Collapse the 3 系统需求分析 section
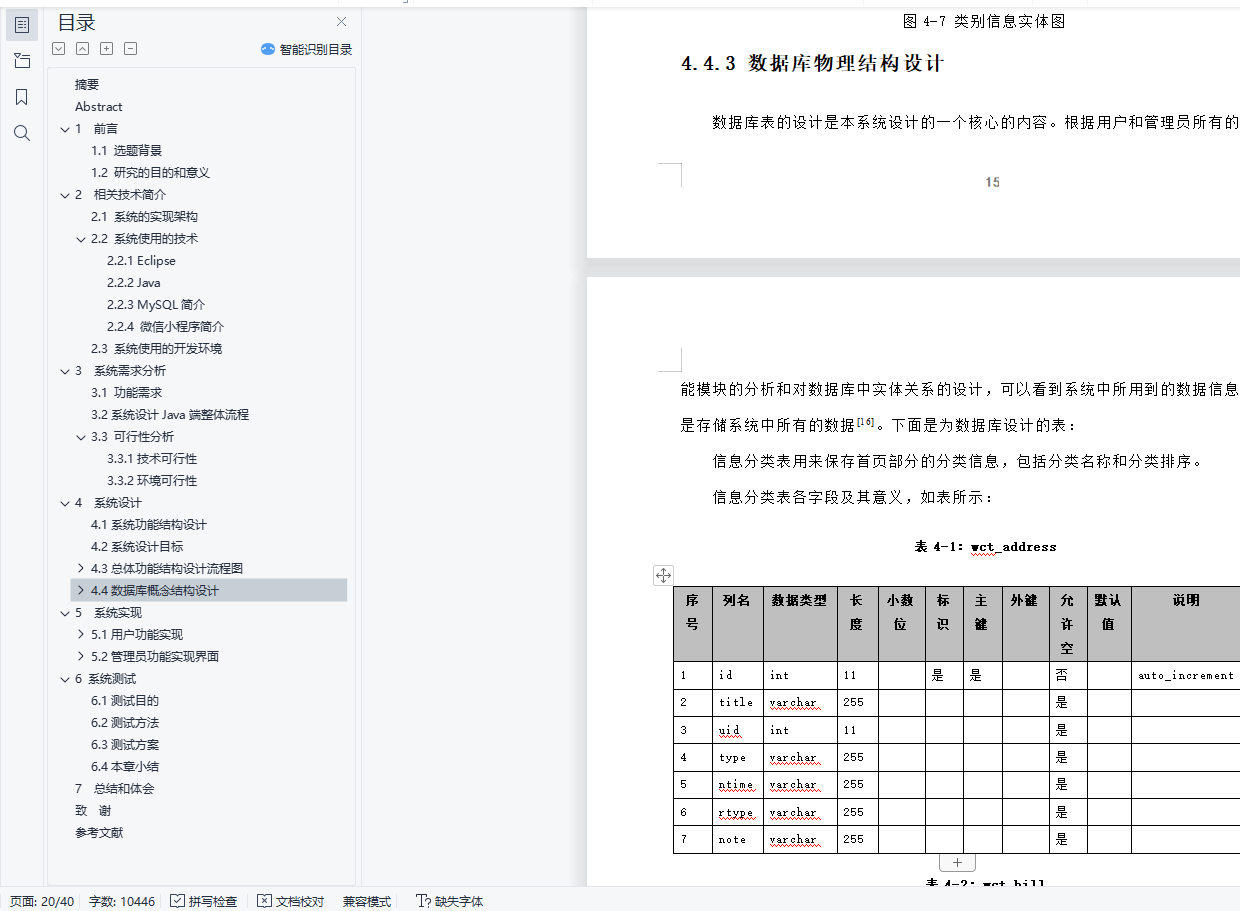 tap(65, 371)
